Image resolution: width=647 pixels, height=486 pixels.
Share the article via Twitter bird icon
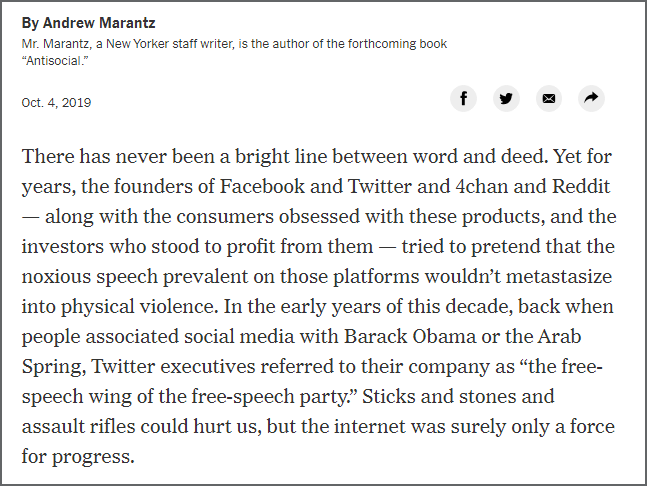[506, 99]
